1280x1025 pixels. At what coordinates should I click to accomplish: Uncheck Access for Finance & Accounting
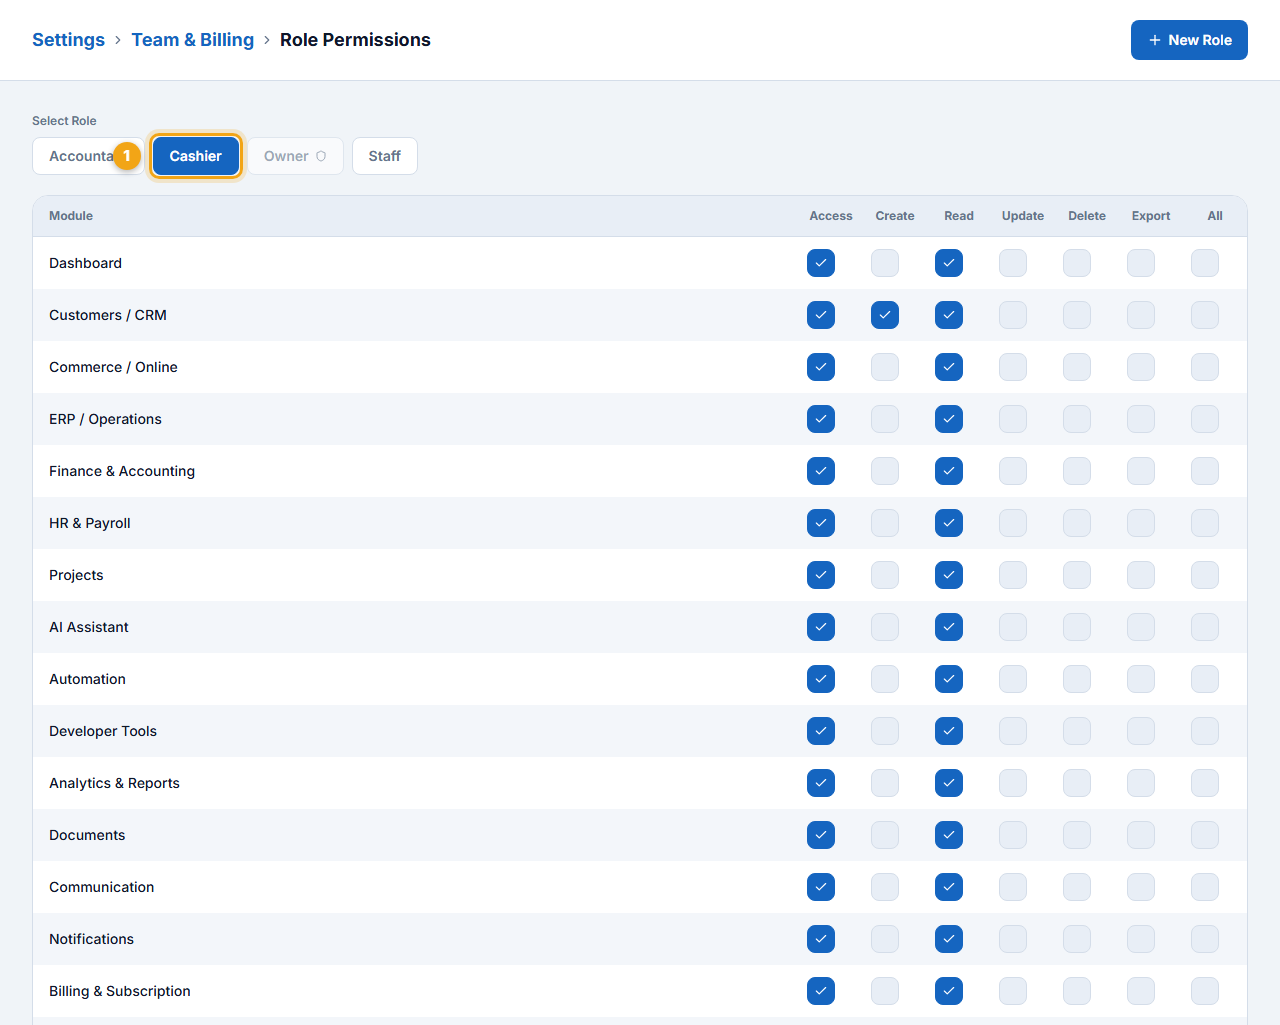point(821,471)
